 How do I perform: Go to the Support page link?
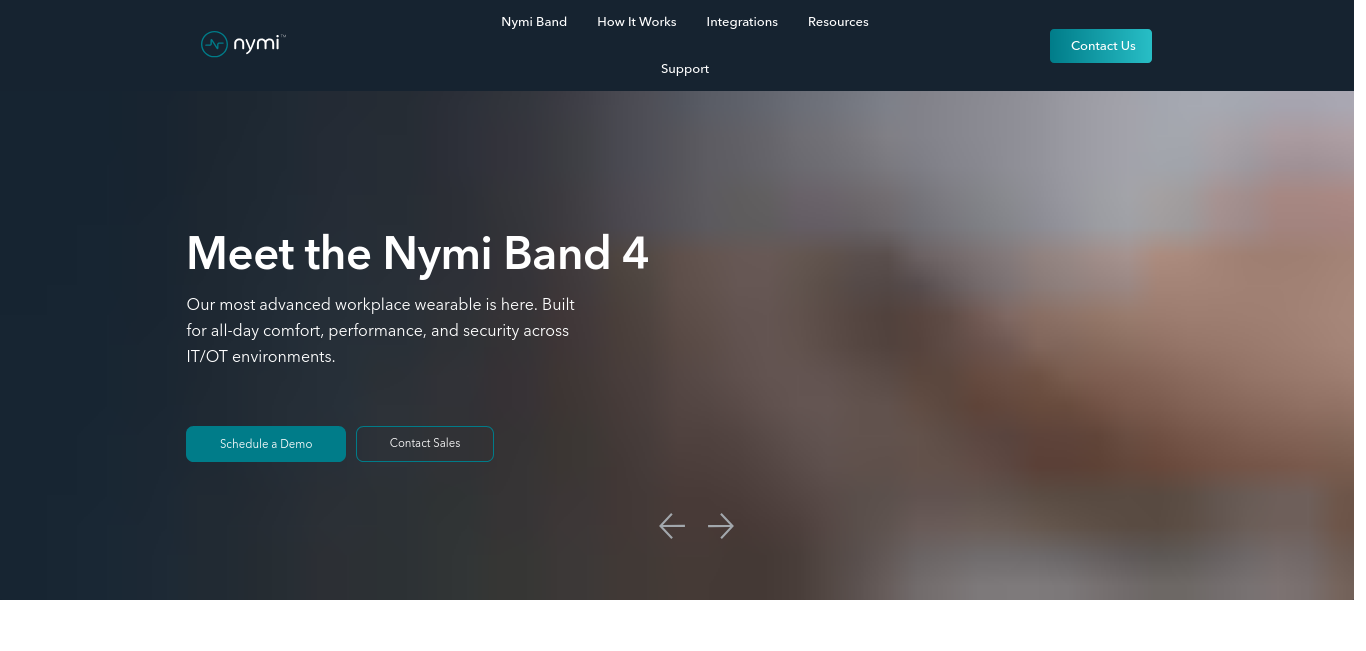[x=685, y=69]
